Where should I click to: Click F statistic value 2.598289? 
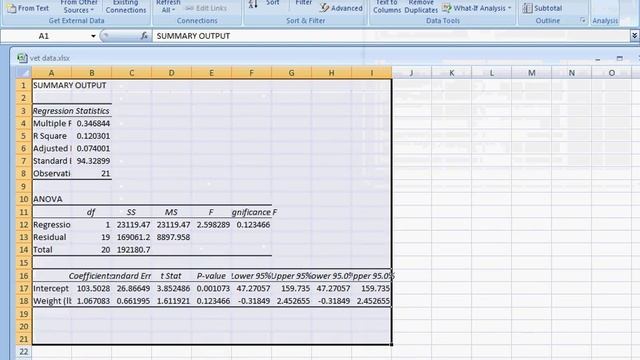tap(211, 224)
